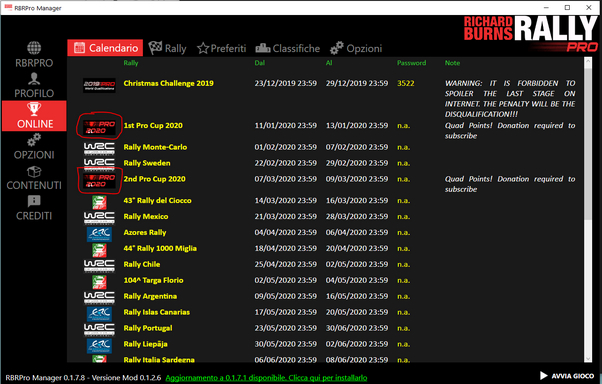The height and width of the screenshot is (384, 602).
Task: Open the CREDITI sidebar section
Action: pos(34,208)
